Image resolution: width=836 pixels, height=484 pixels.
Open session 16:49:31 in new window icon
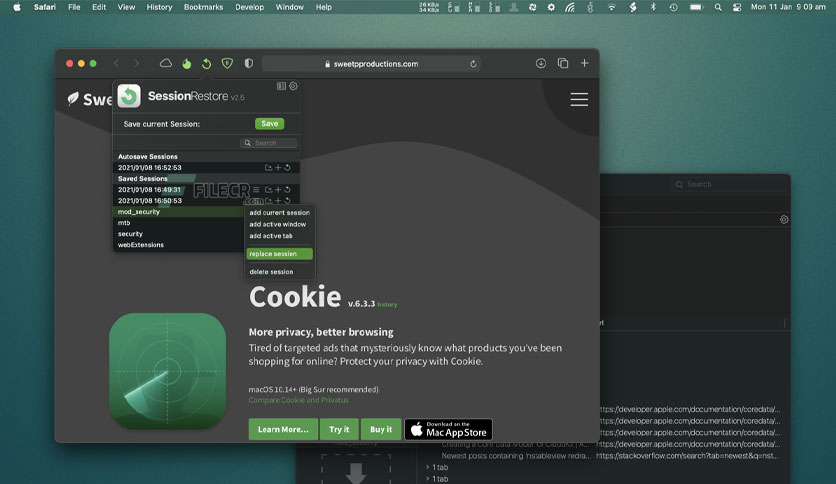(x=269, y=190)
